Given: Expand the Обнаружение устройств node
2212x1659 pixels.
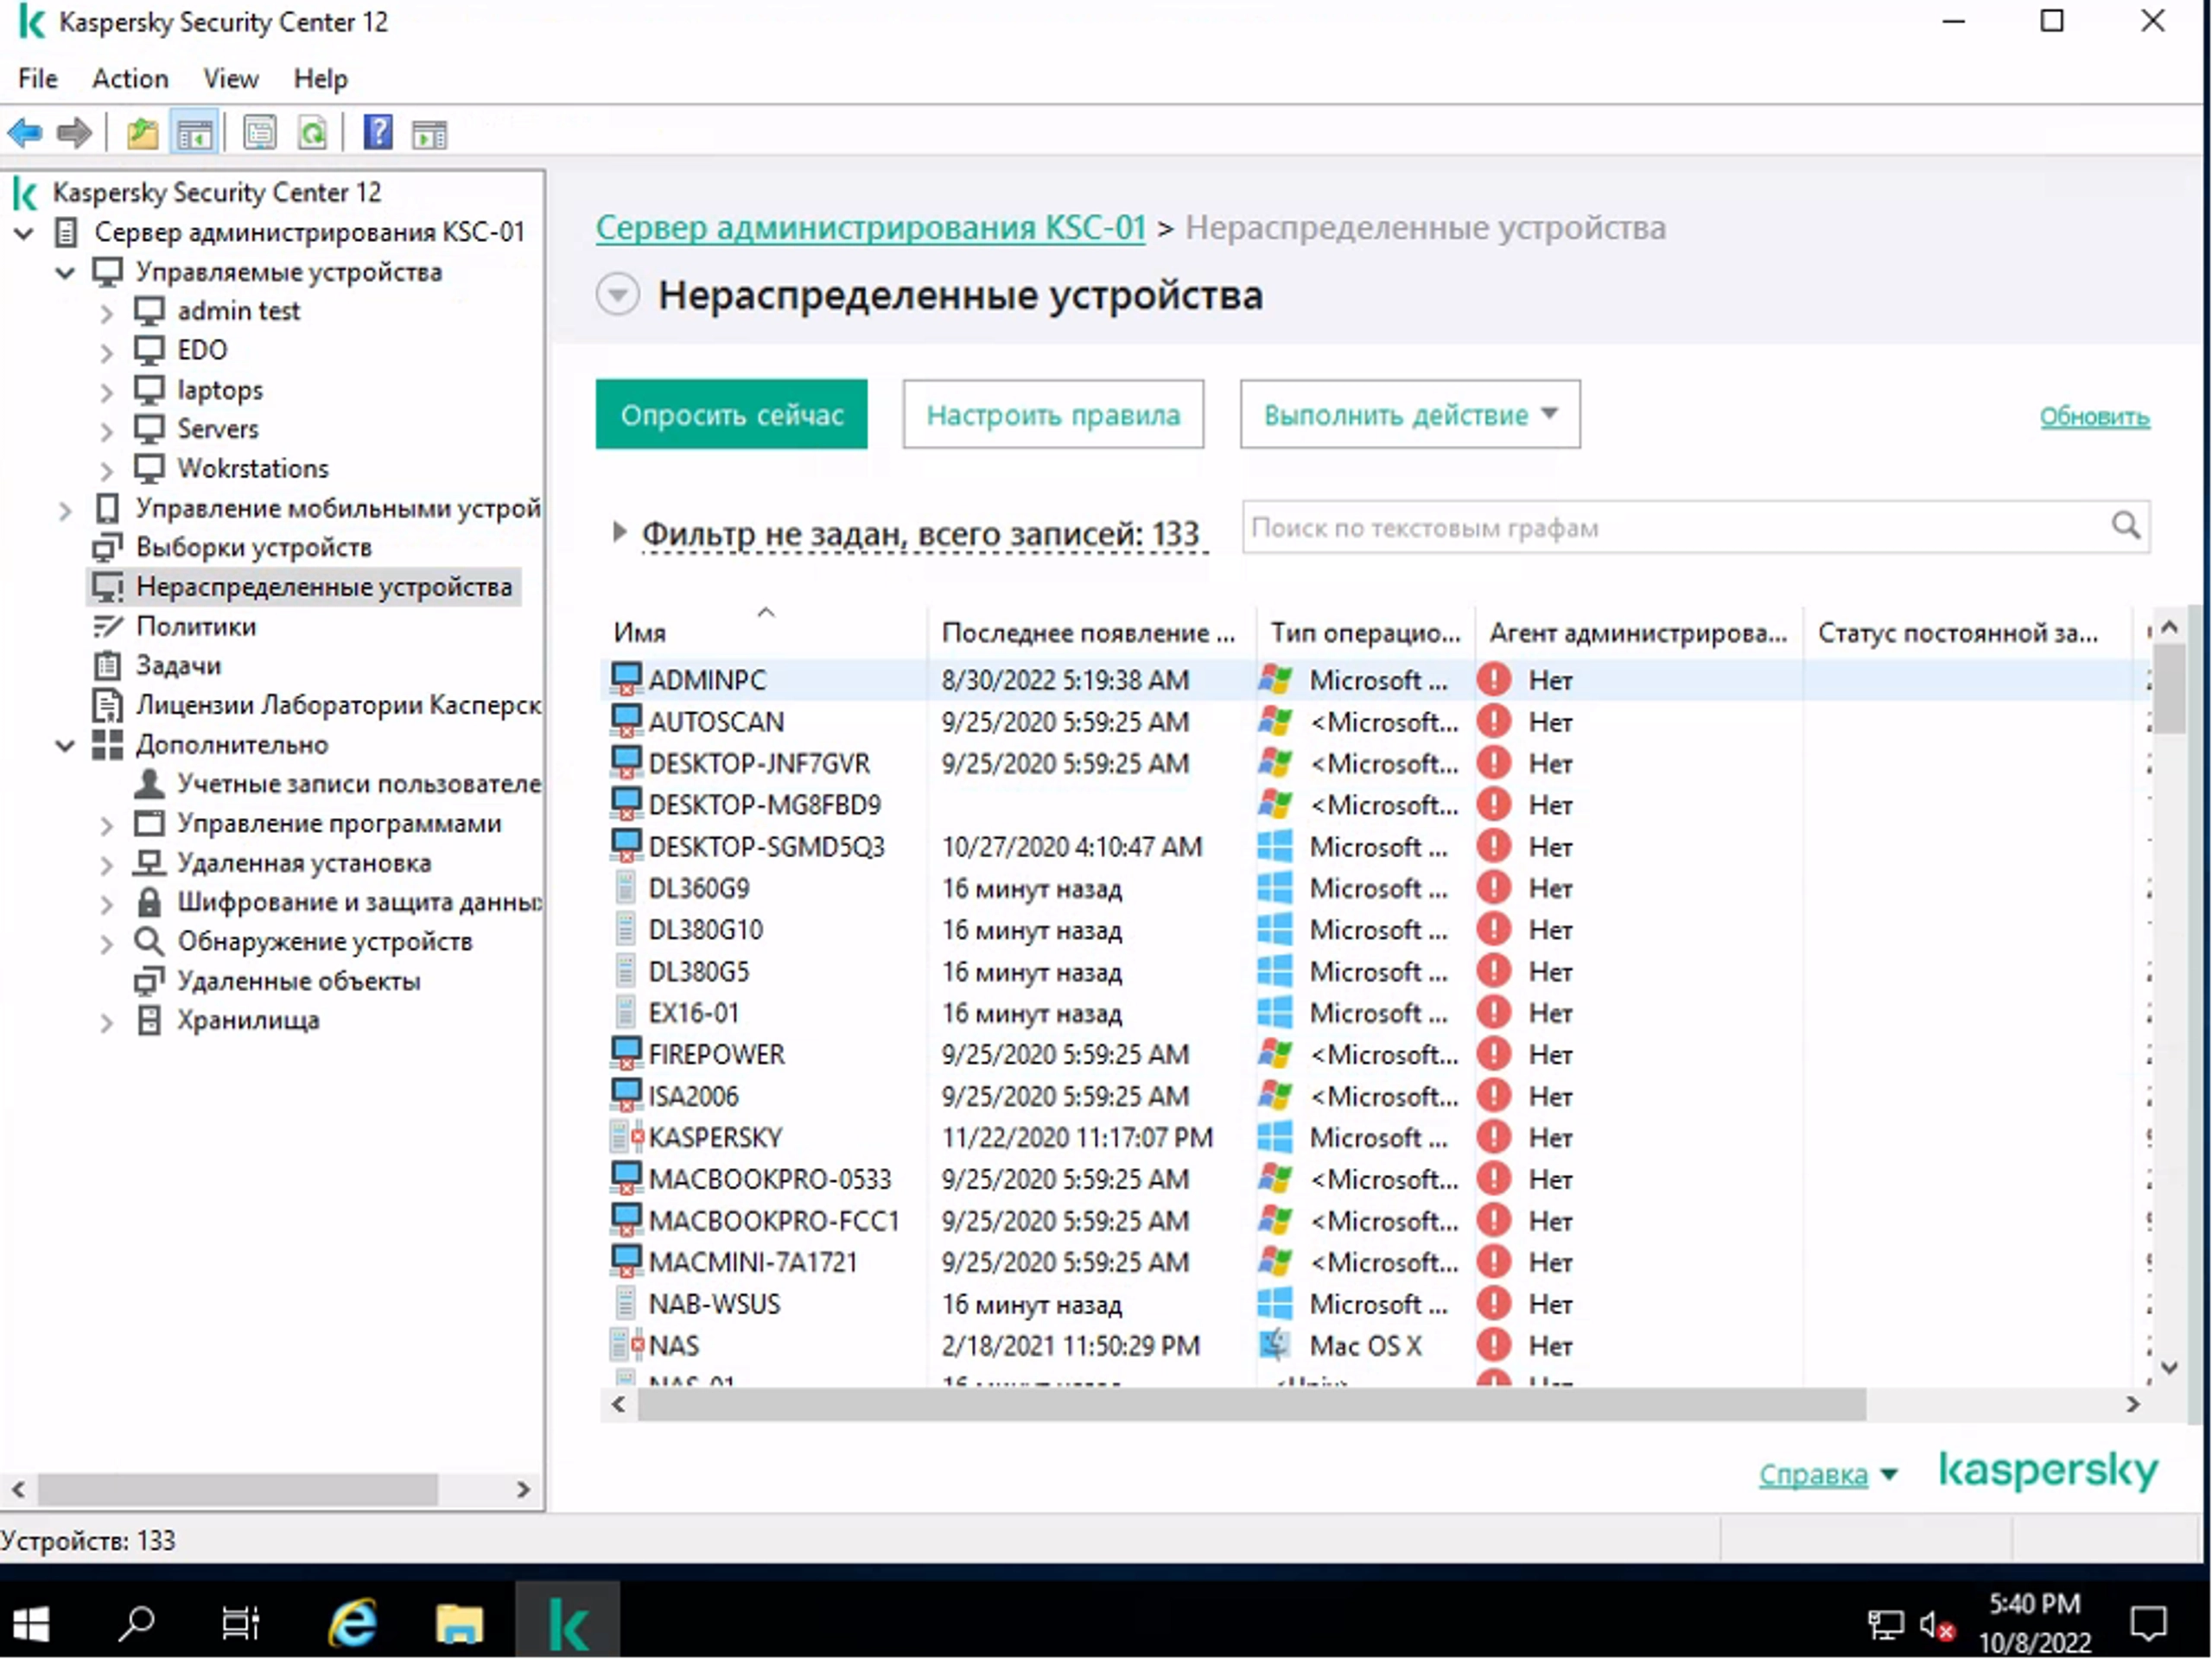Looking at the screenshot, I should click(x=107, y=943).
